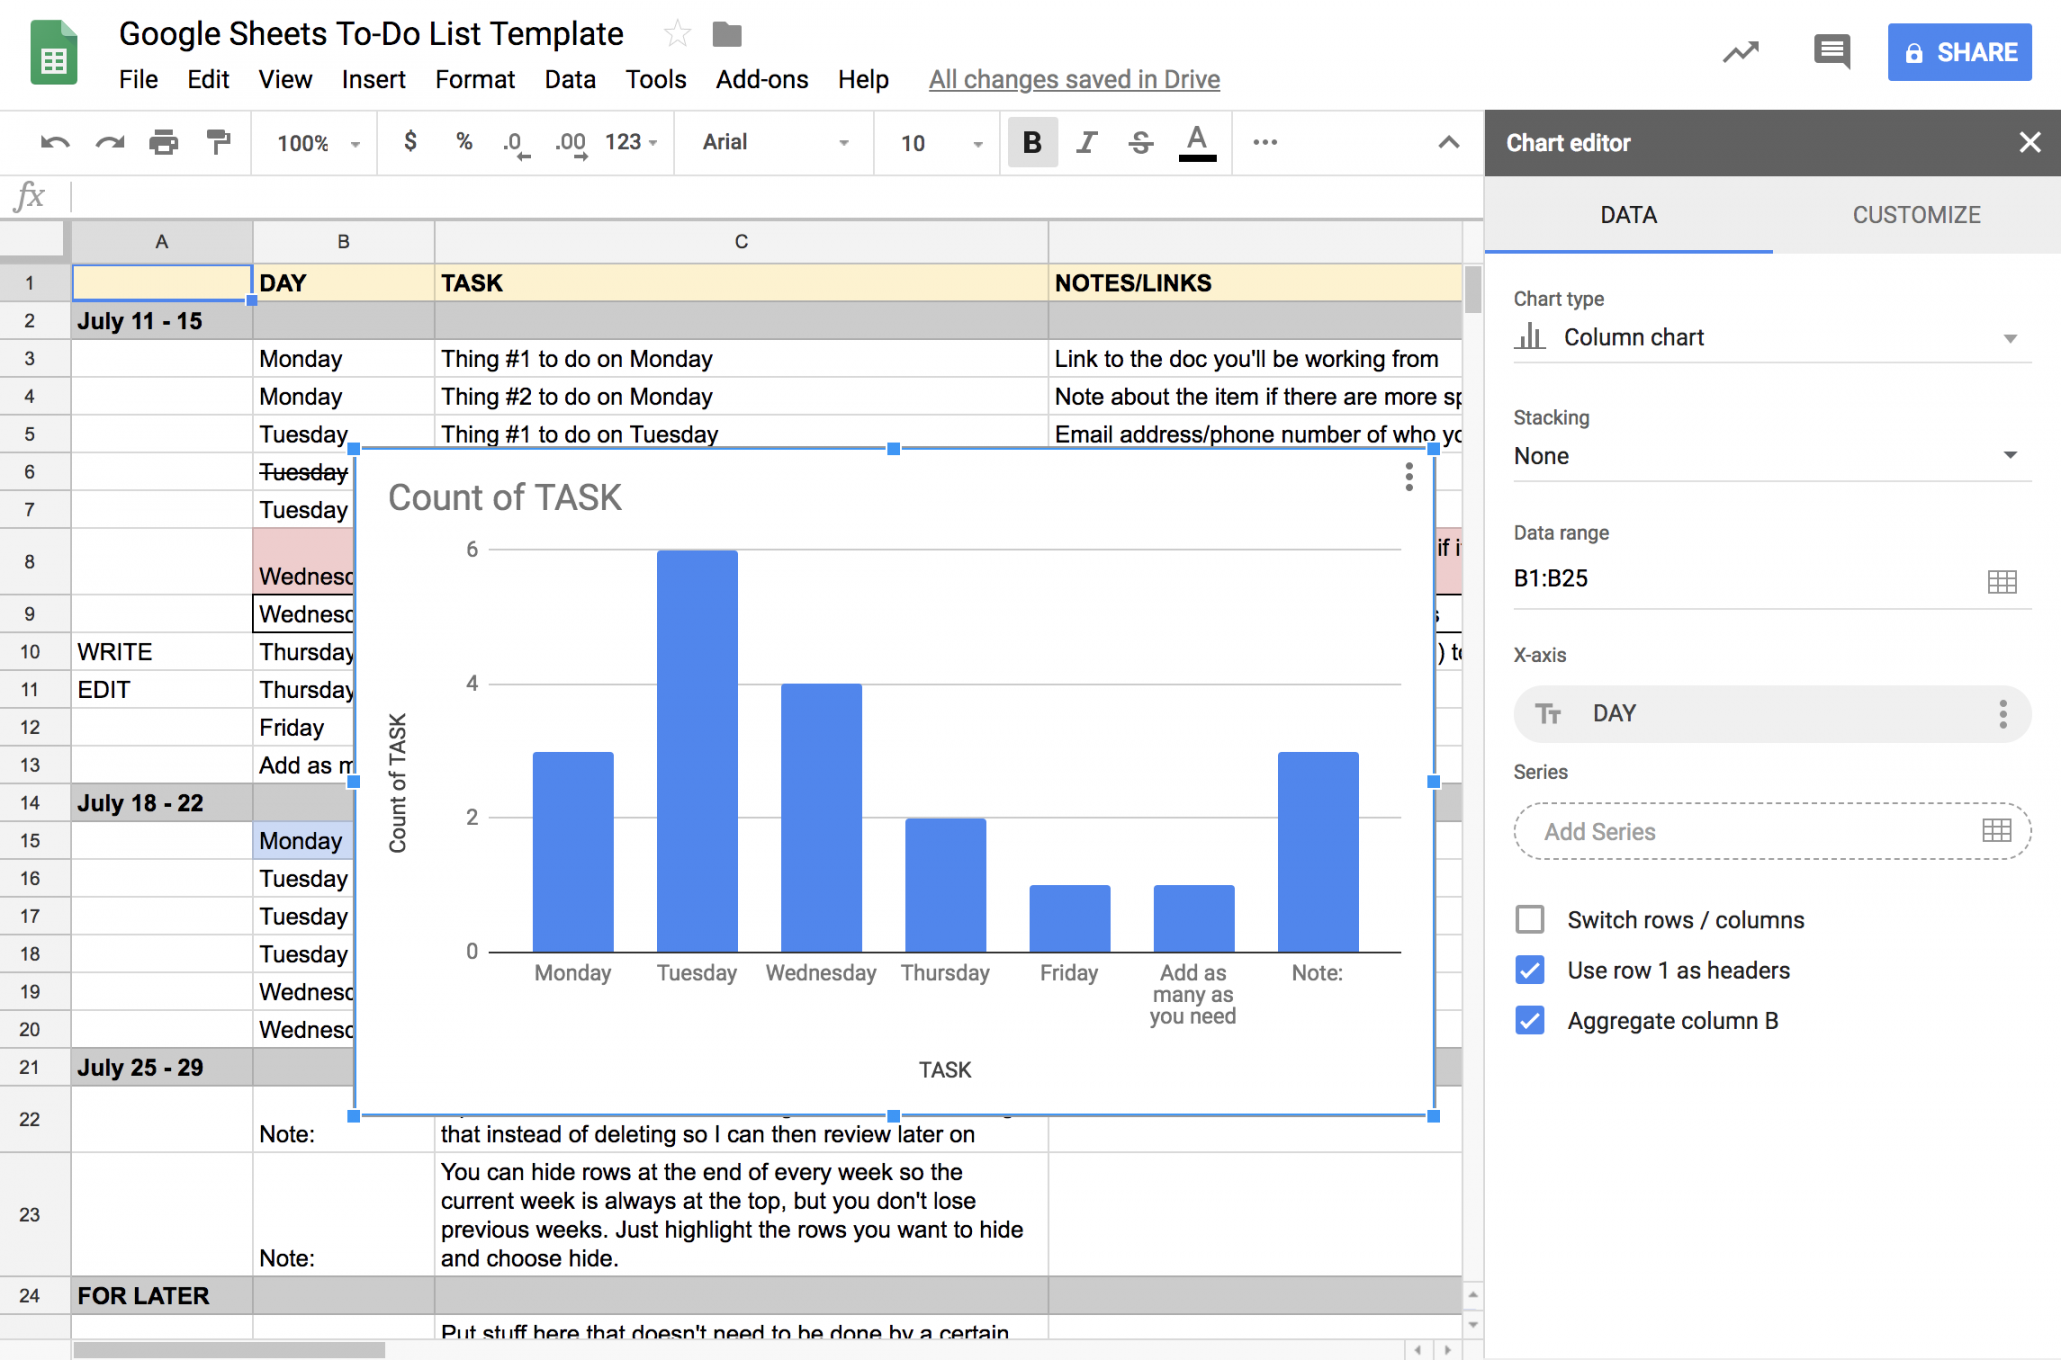Select the DATA tab in chart editor
This screenshot has width=2061, height=1360.
(1627, 214)
